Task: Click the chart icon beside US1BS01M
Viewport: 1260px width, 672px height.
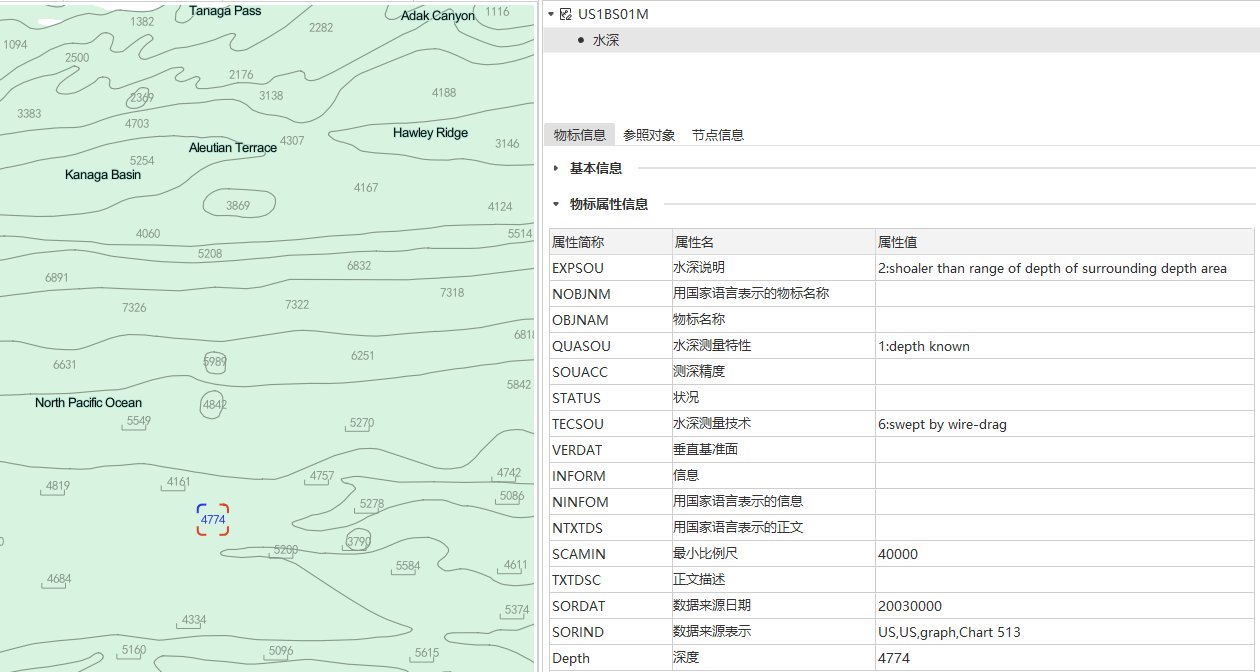Action: tap(566, 14)
